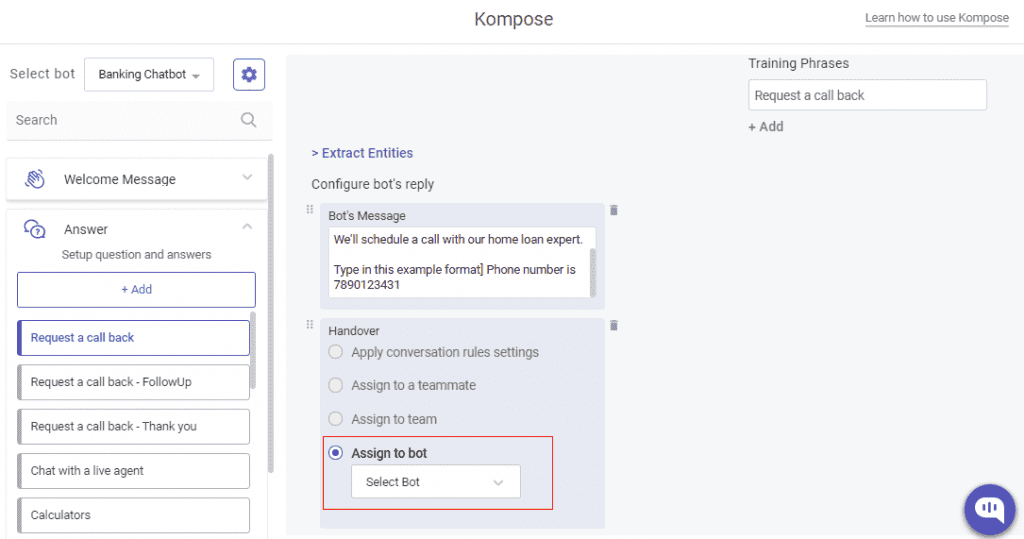The width and height of the screenshot is (1024, 539).
Task: Open Request a call back - Thank you
Action: click(x=134, y=427)
